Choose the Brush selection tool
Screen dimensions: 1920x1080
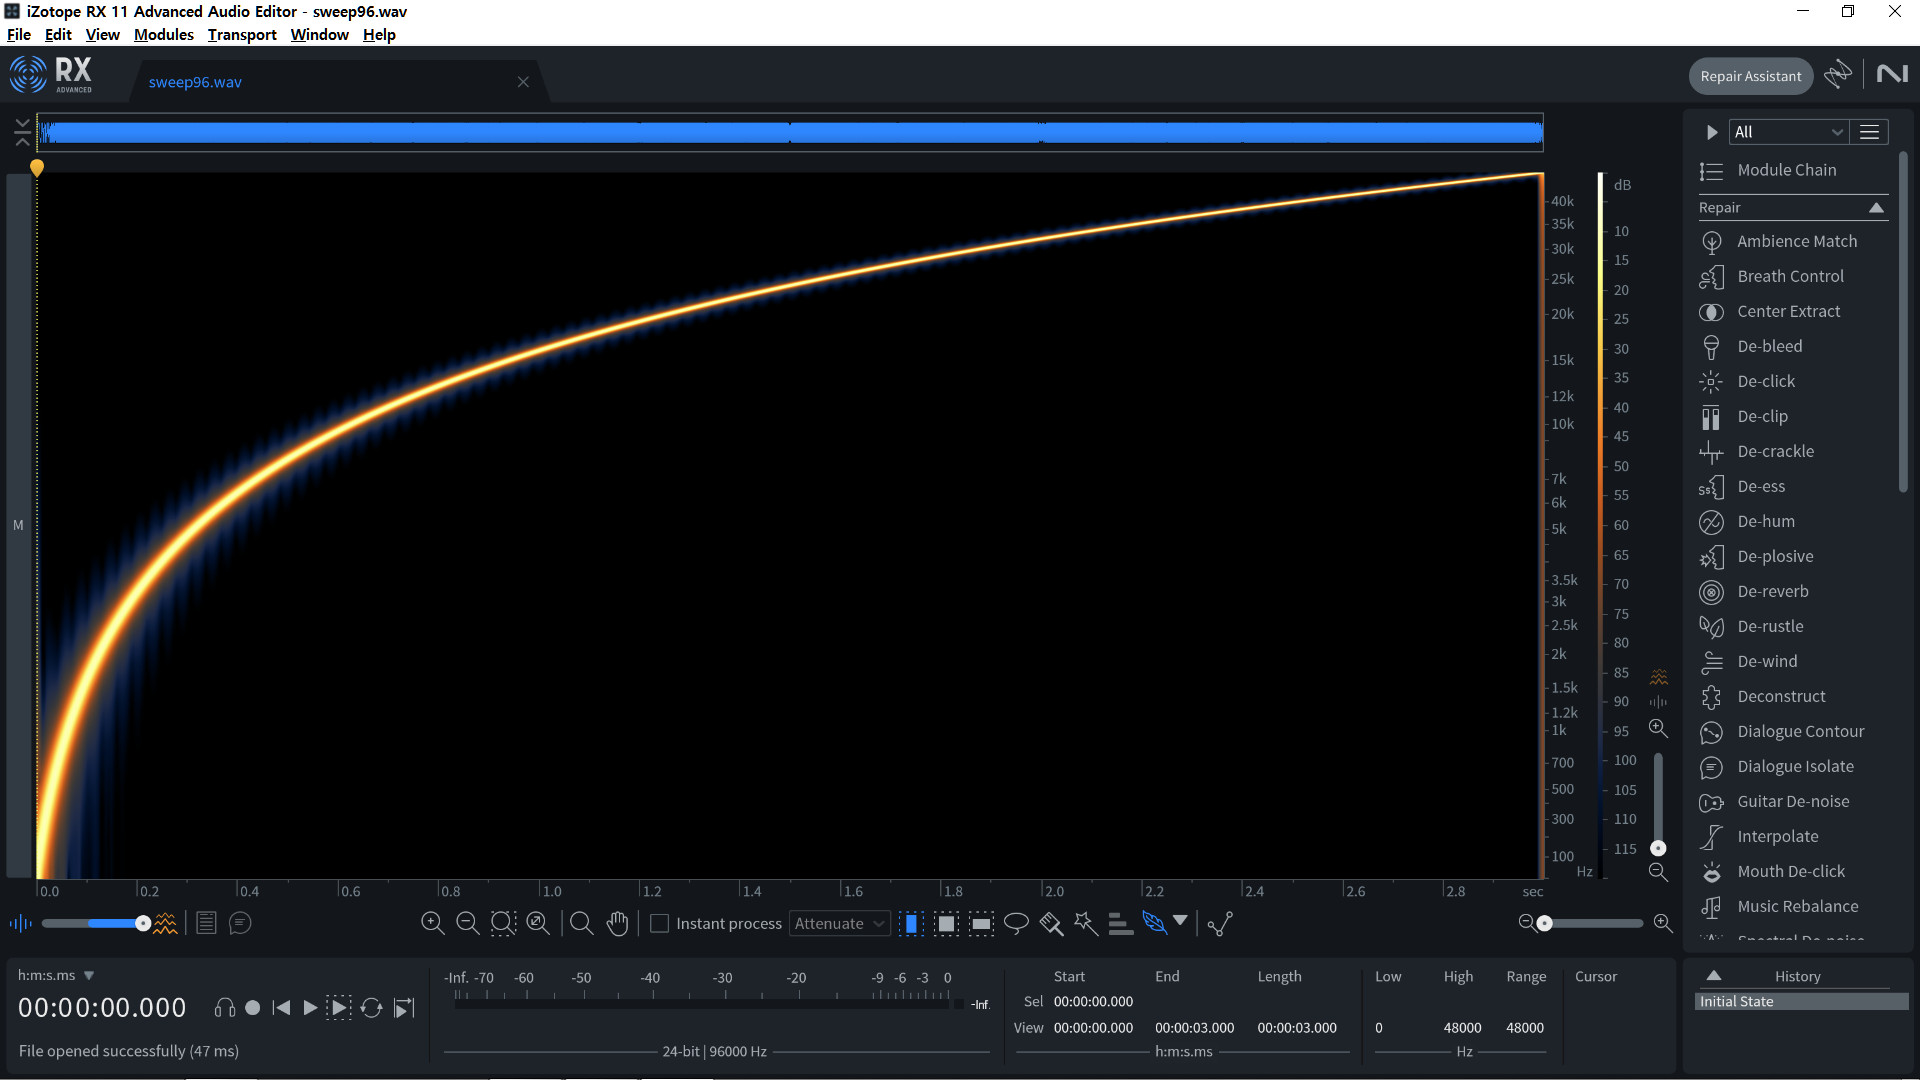pyautogui.click(x=1051, y=923)
